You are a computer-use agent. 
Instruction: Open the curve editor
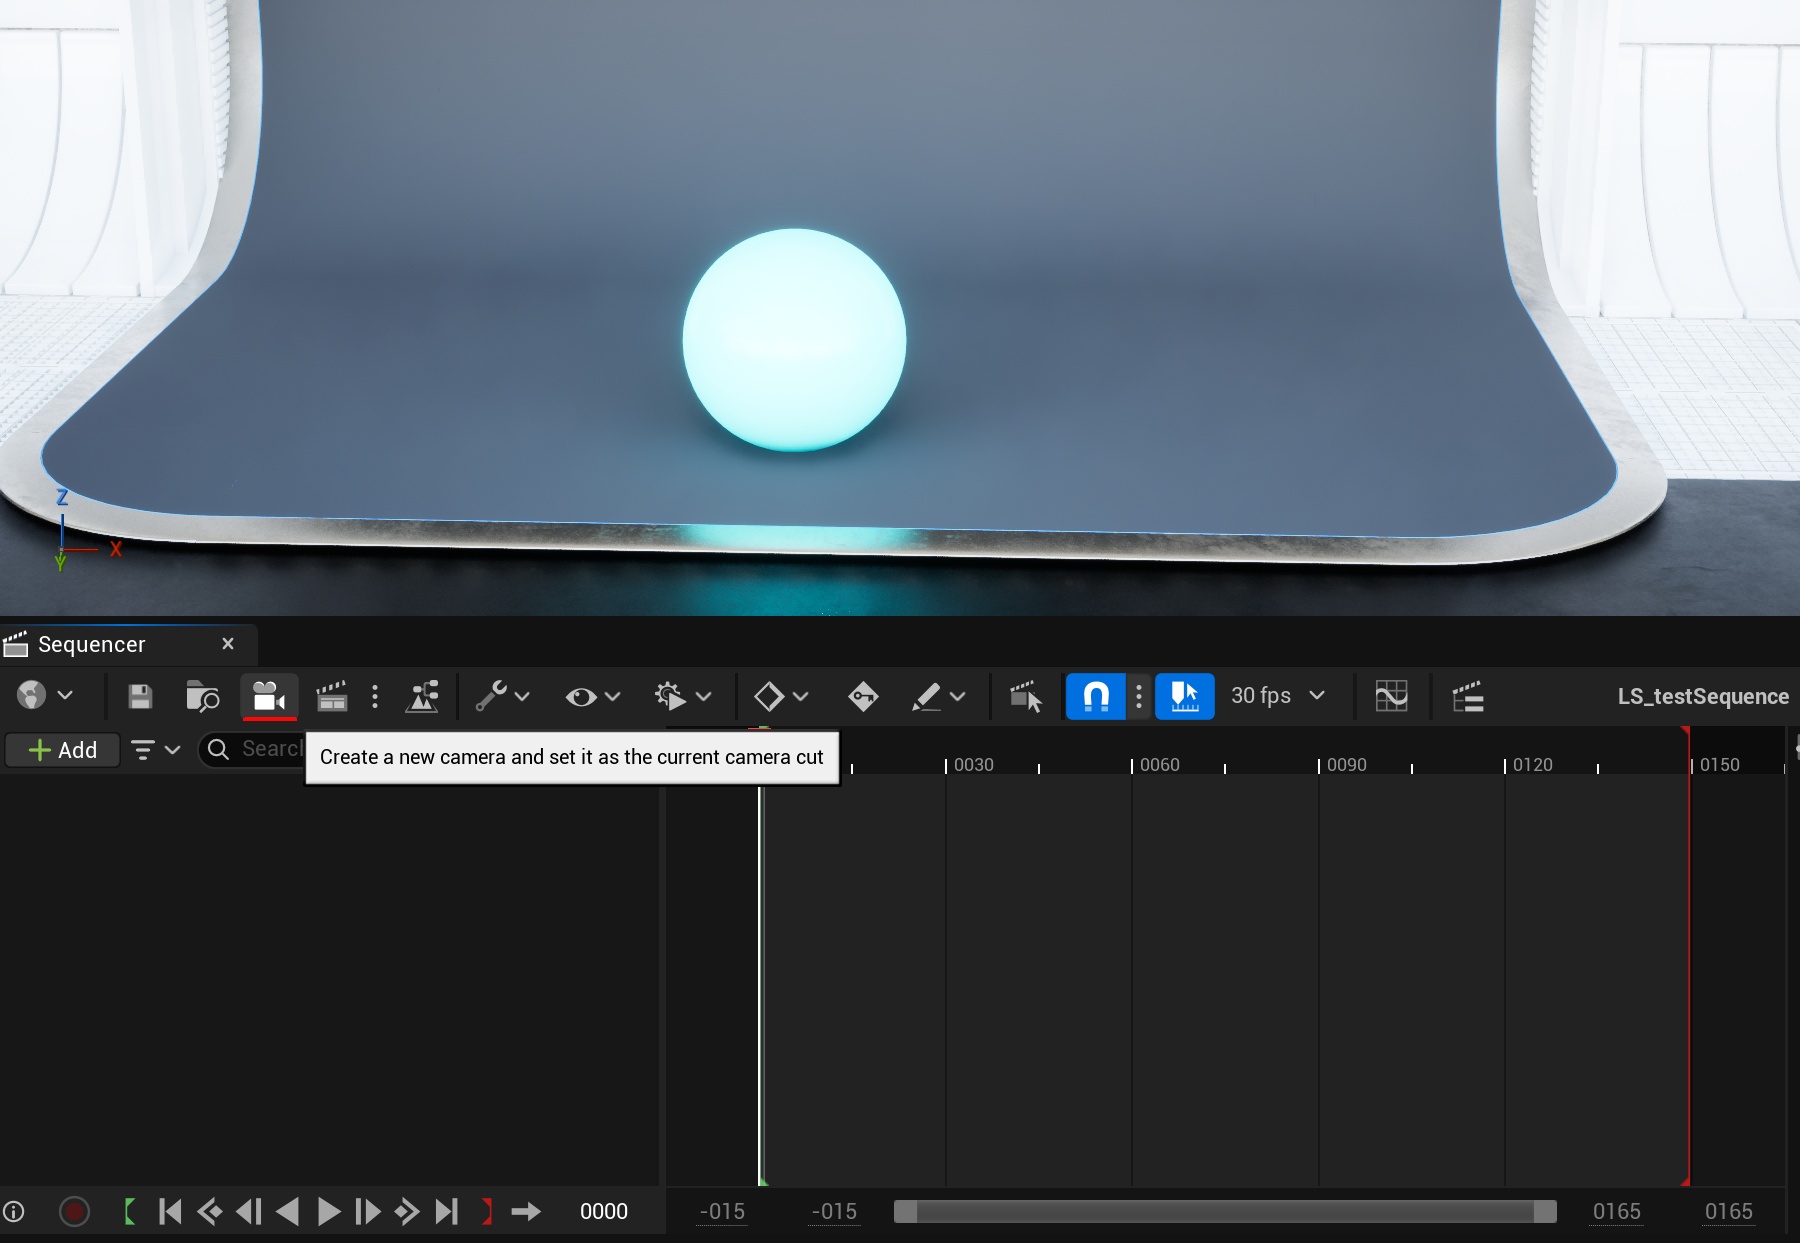pyautogui.click(x=1391, y=696)
